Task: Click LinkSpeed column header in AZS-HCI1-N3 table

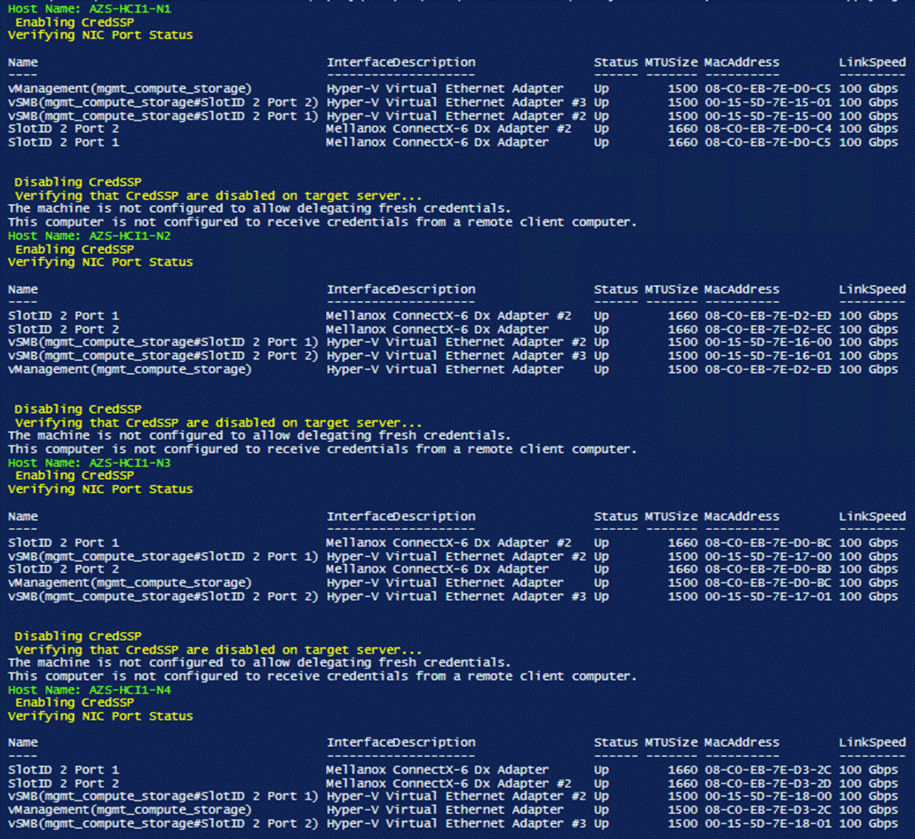Action: click(x=872, y=516)
